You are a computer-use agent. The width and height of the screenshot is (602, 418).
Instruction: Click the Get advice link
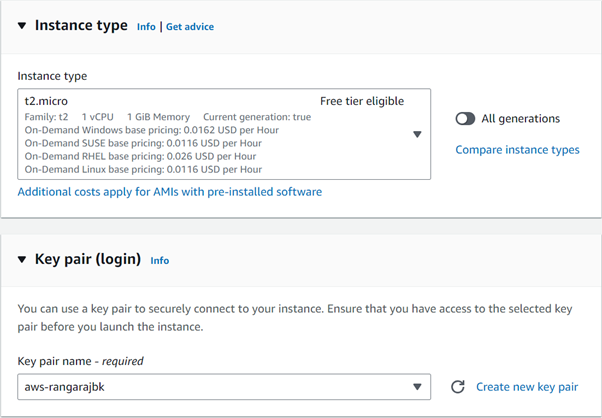tap(190, 27)
